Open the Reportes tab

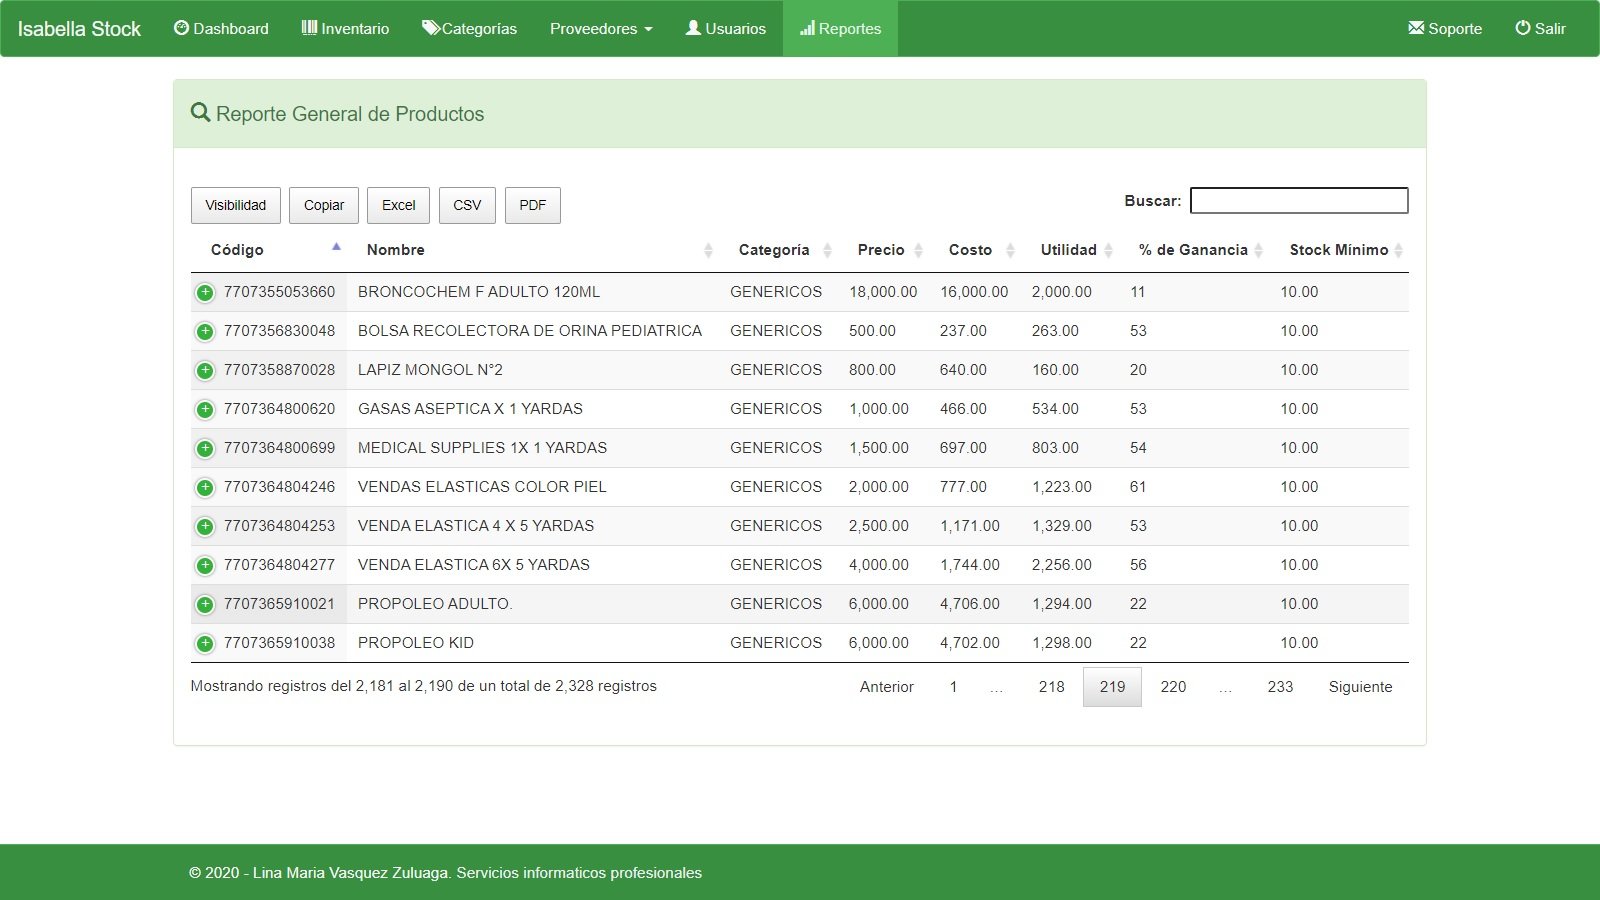tap(840, 28)
